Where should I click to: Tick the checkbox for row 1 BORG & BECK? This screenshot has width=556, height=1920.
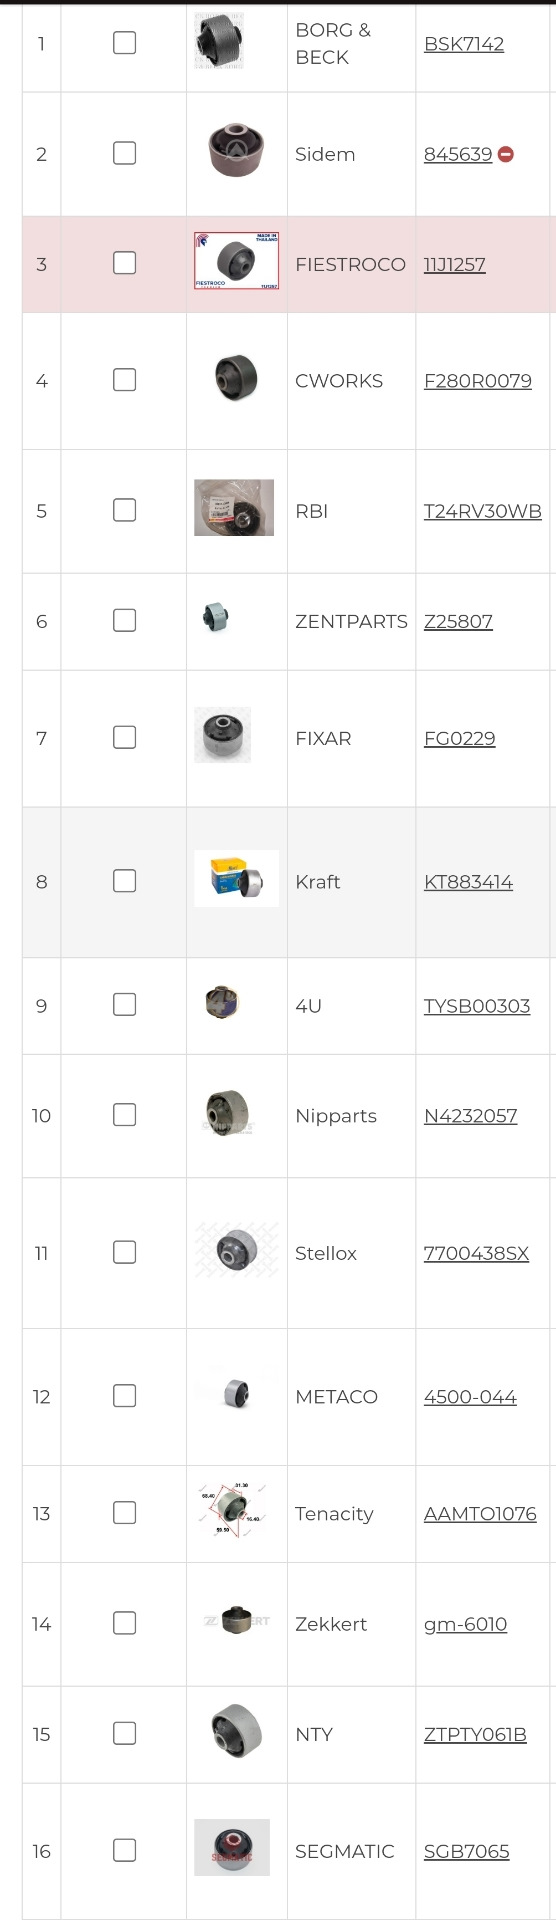point(125,42)
